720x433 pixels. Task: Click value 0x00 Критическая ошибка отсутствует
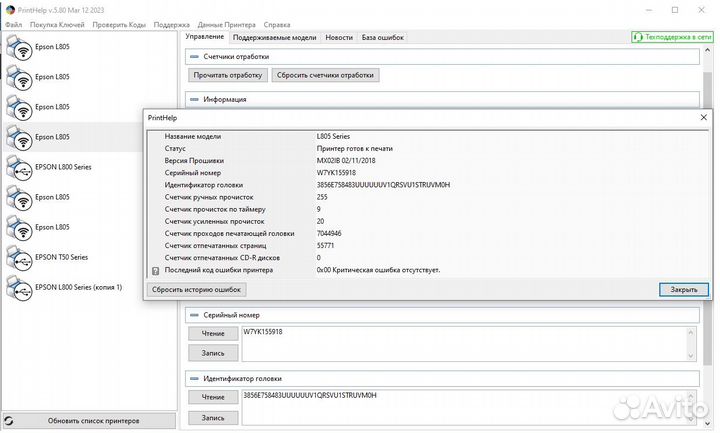pyautogui.click(x=378, y=270)
